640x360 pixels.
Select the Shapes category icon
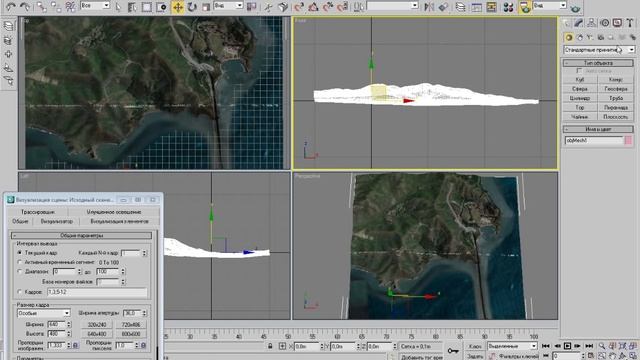coord(579,38)
